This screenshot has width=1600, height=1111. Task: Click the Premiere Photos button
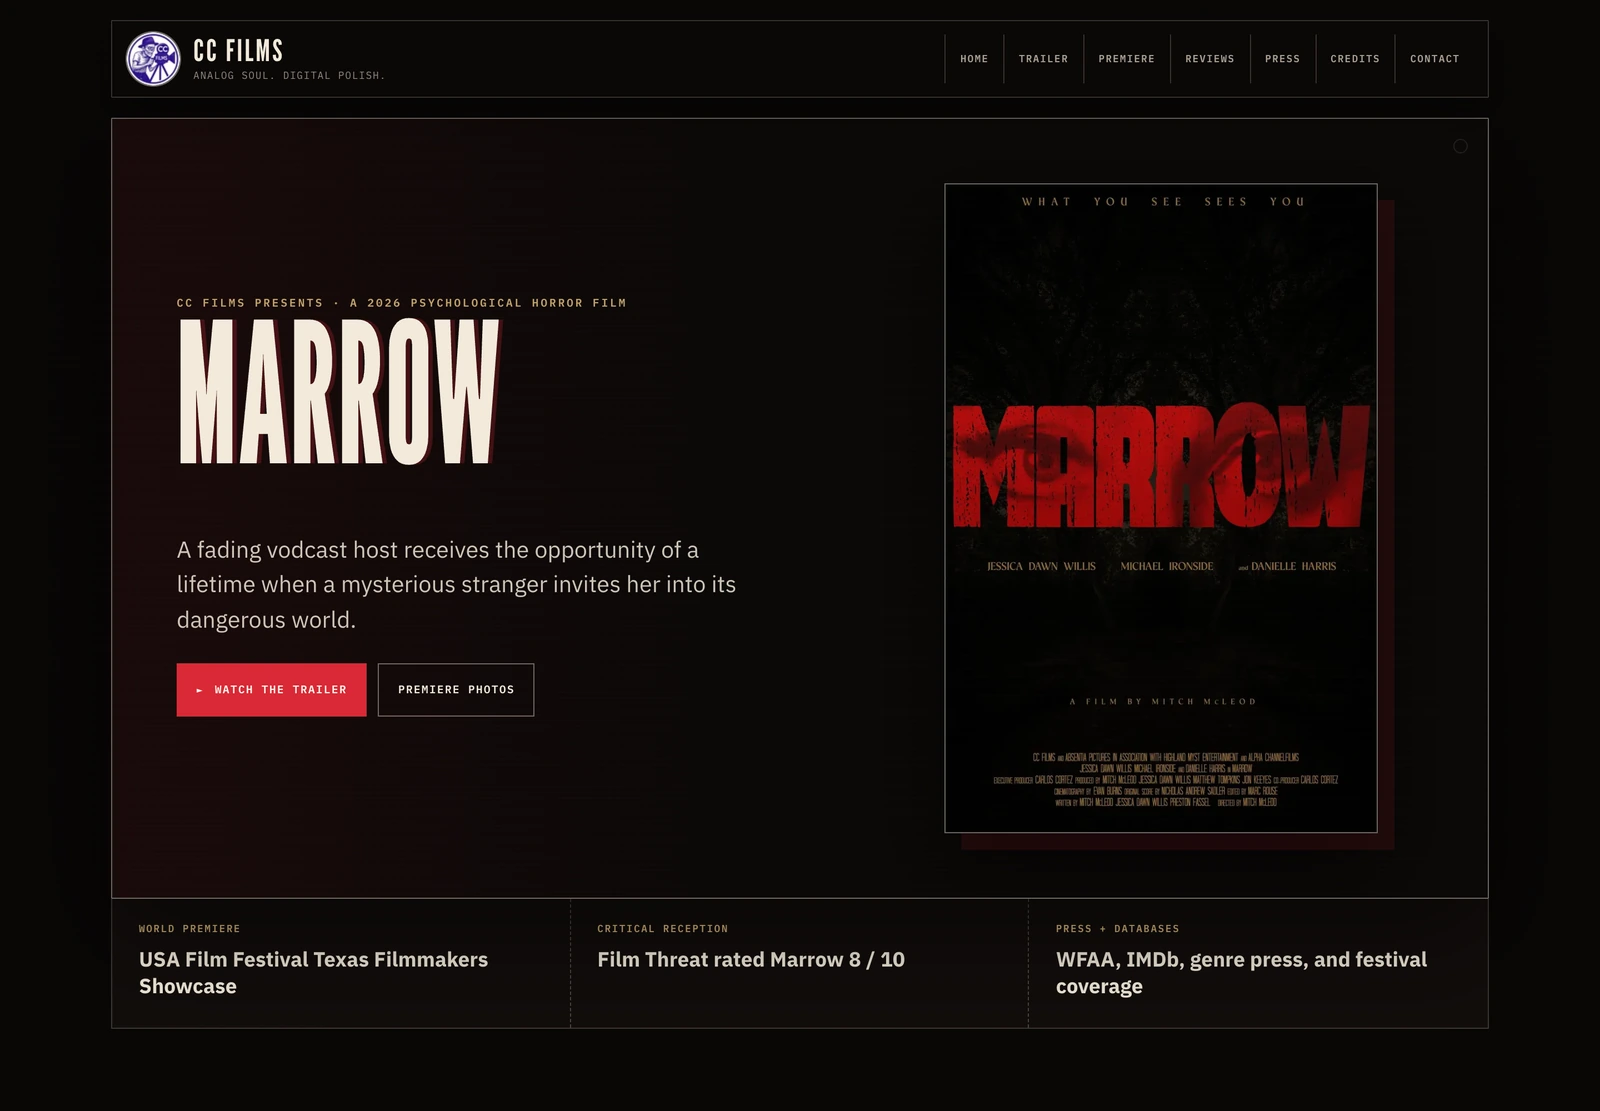[456, 690]
